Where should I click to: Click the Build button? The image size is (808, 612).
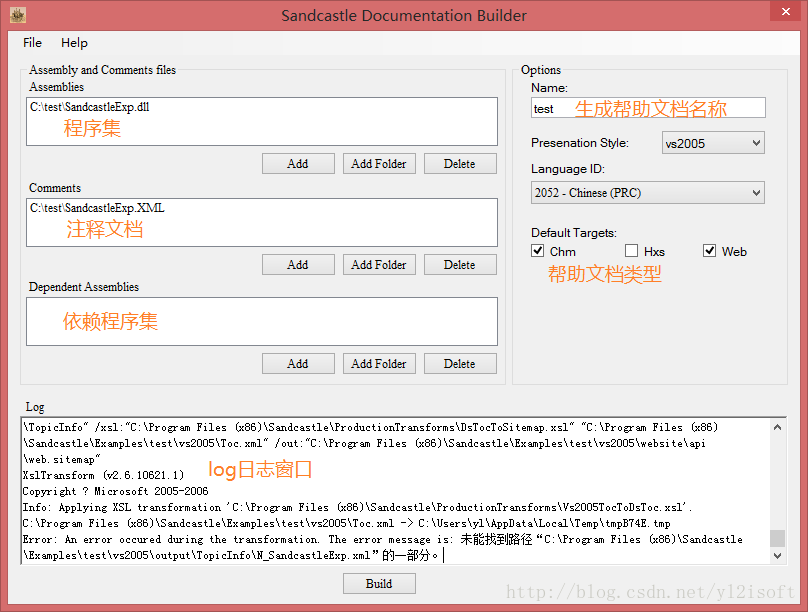379,584
